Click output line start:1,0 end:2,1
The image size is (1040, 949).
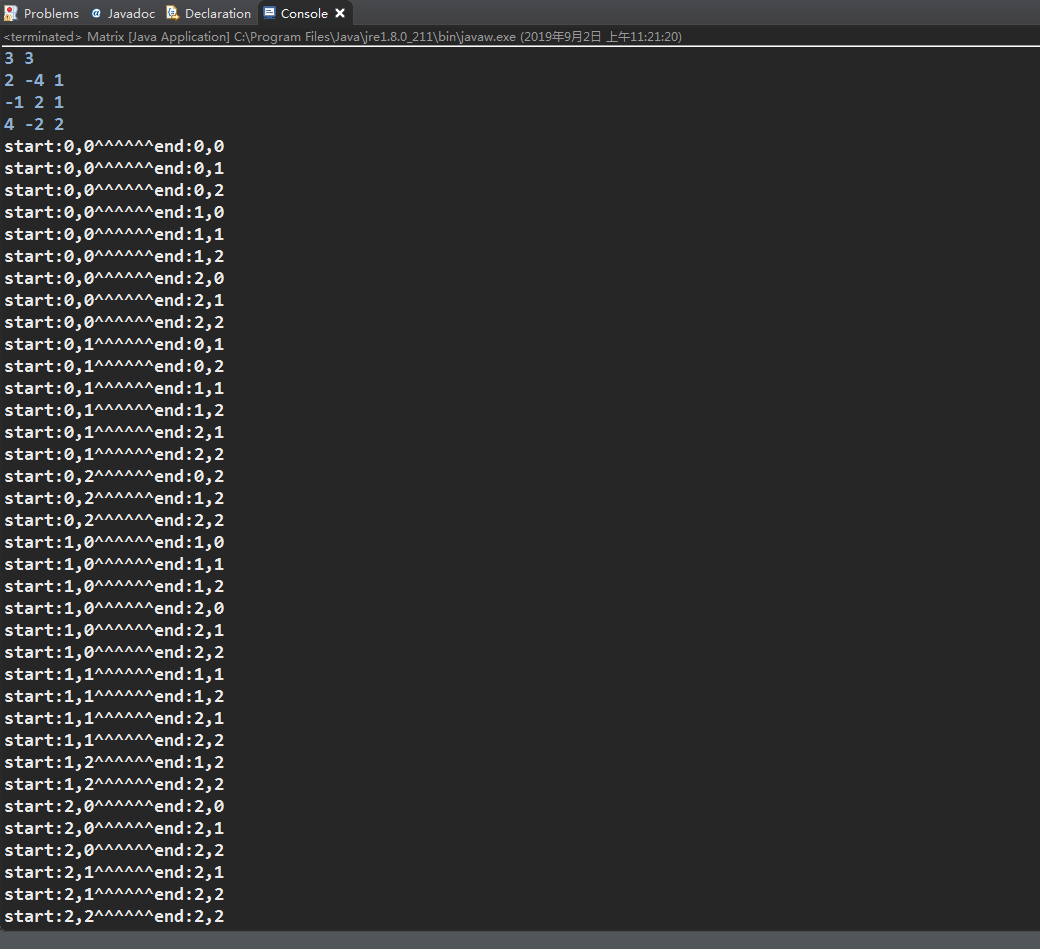click(114, 631)
